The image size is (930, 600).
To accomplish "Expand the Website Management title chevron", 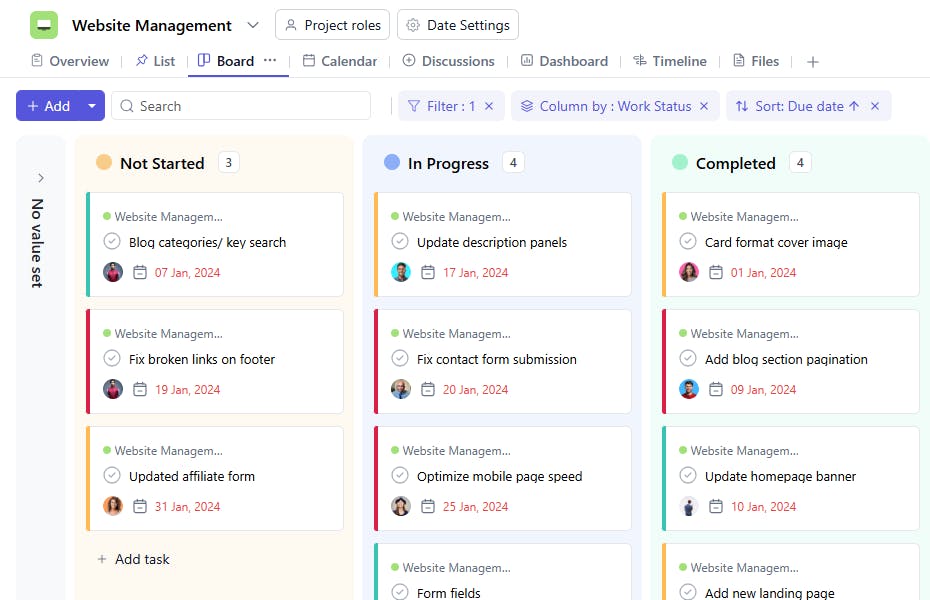I will [x=253, y=25].
